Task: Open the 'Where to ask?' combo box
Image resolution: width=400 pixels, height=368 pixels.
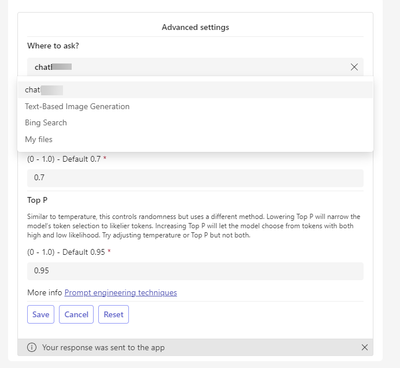Action: (195, 67)
